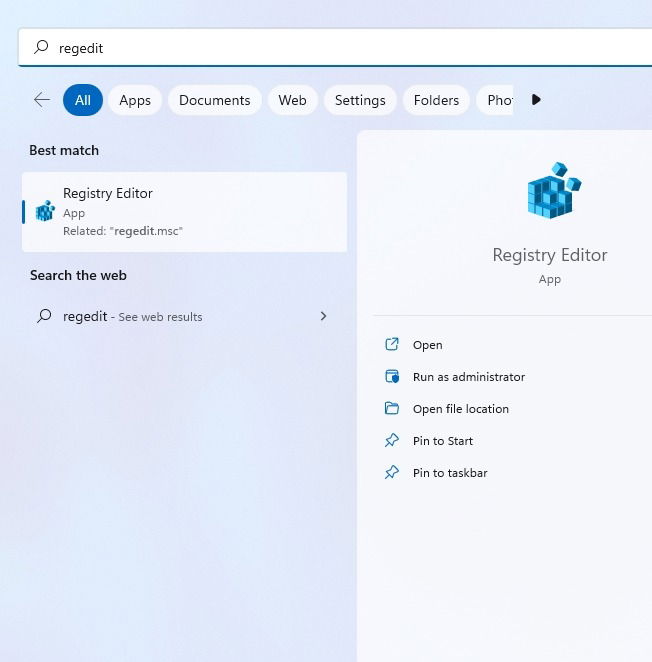Select the Settings filter tab

pyautogui.click(x=360, y=100)
